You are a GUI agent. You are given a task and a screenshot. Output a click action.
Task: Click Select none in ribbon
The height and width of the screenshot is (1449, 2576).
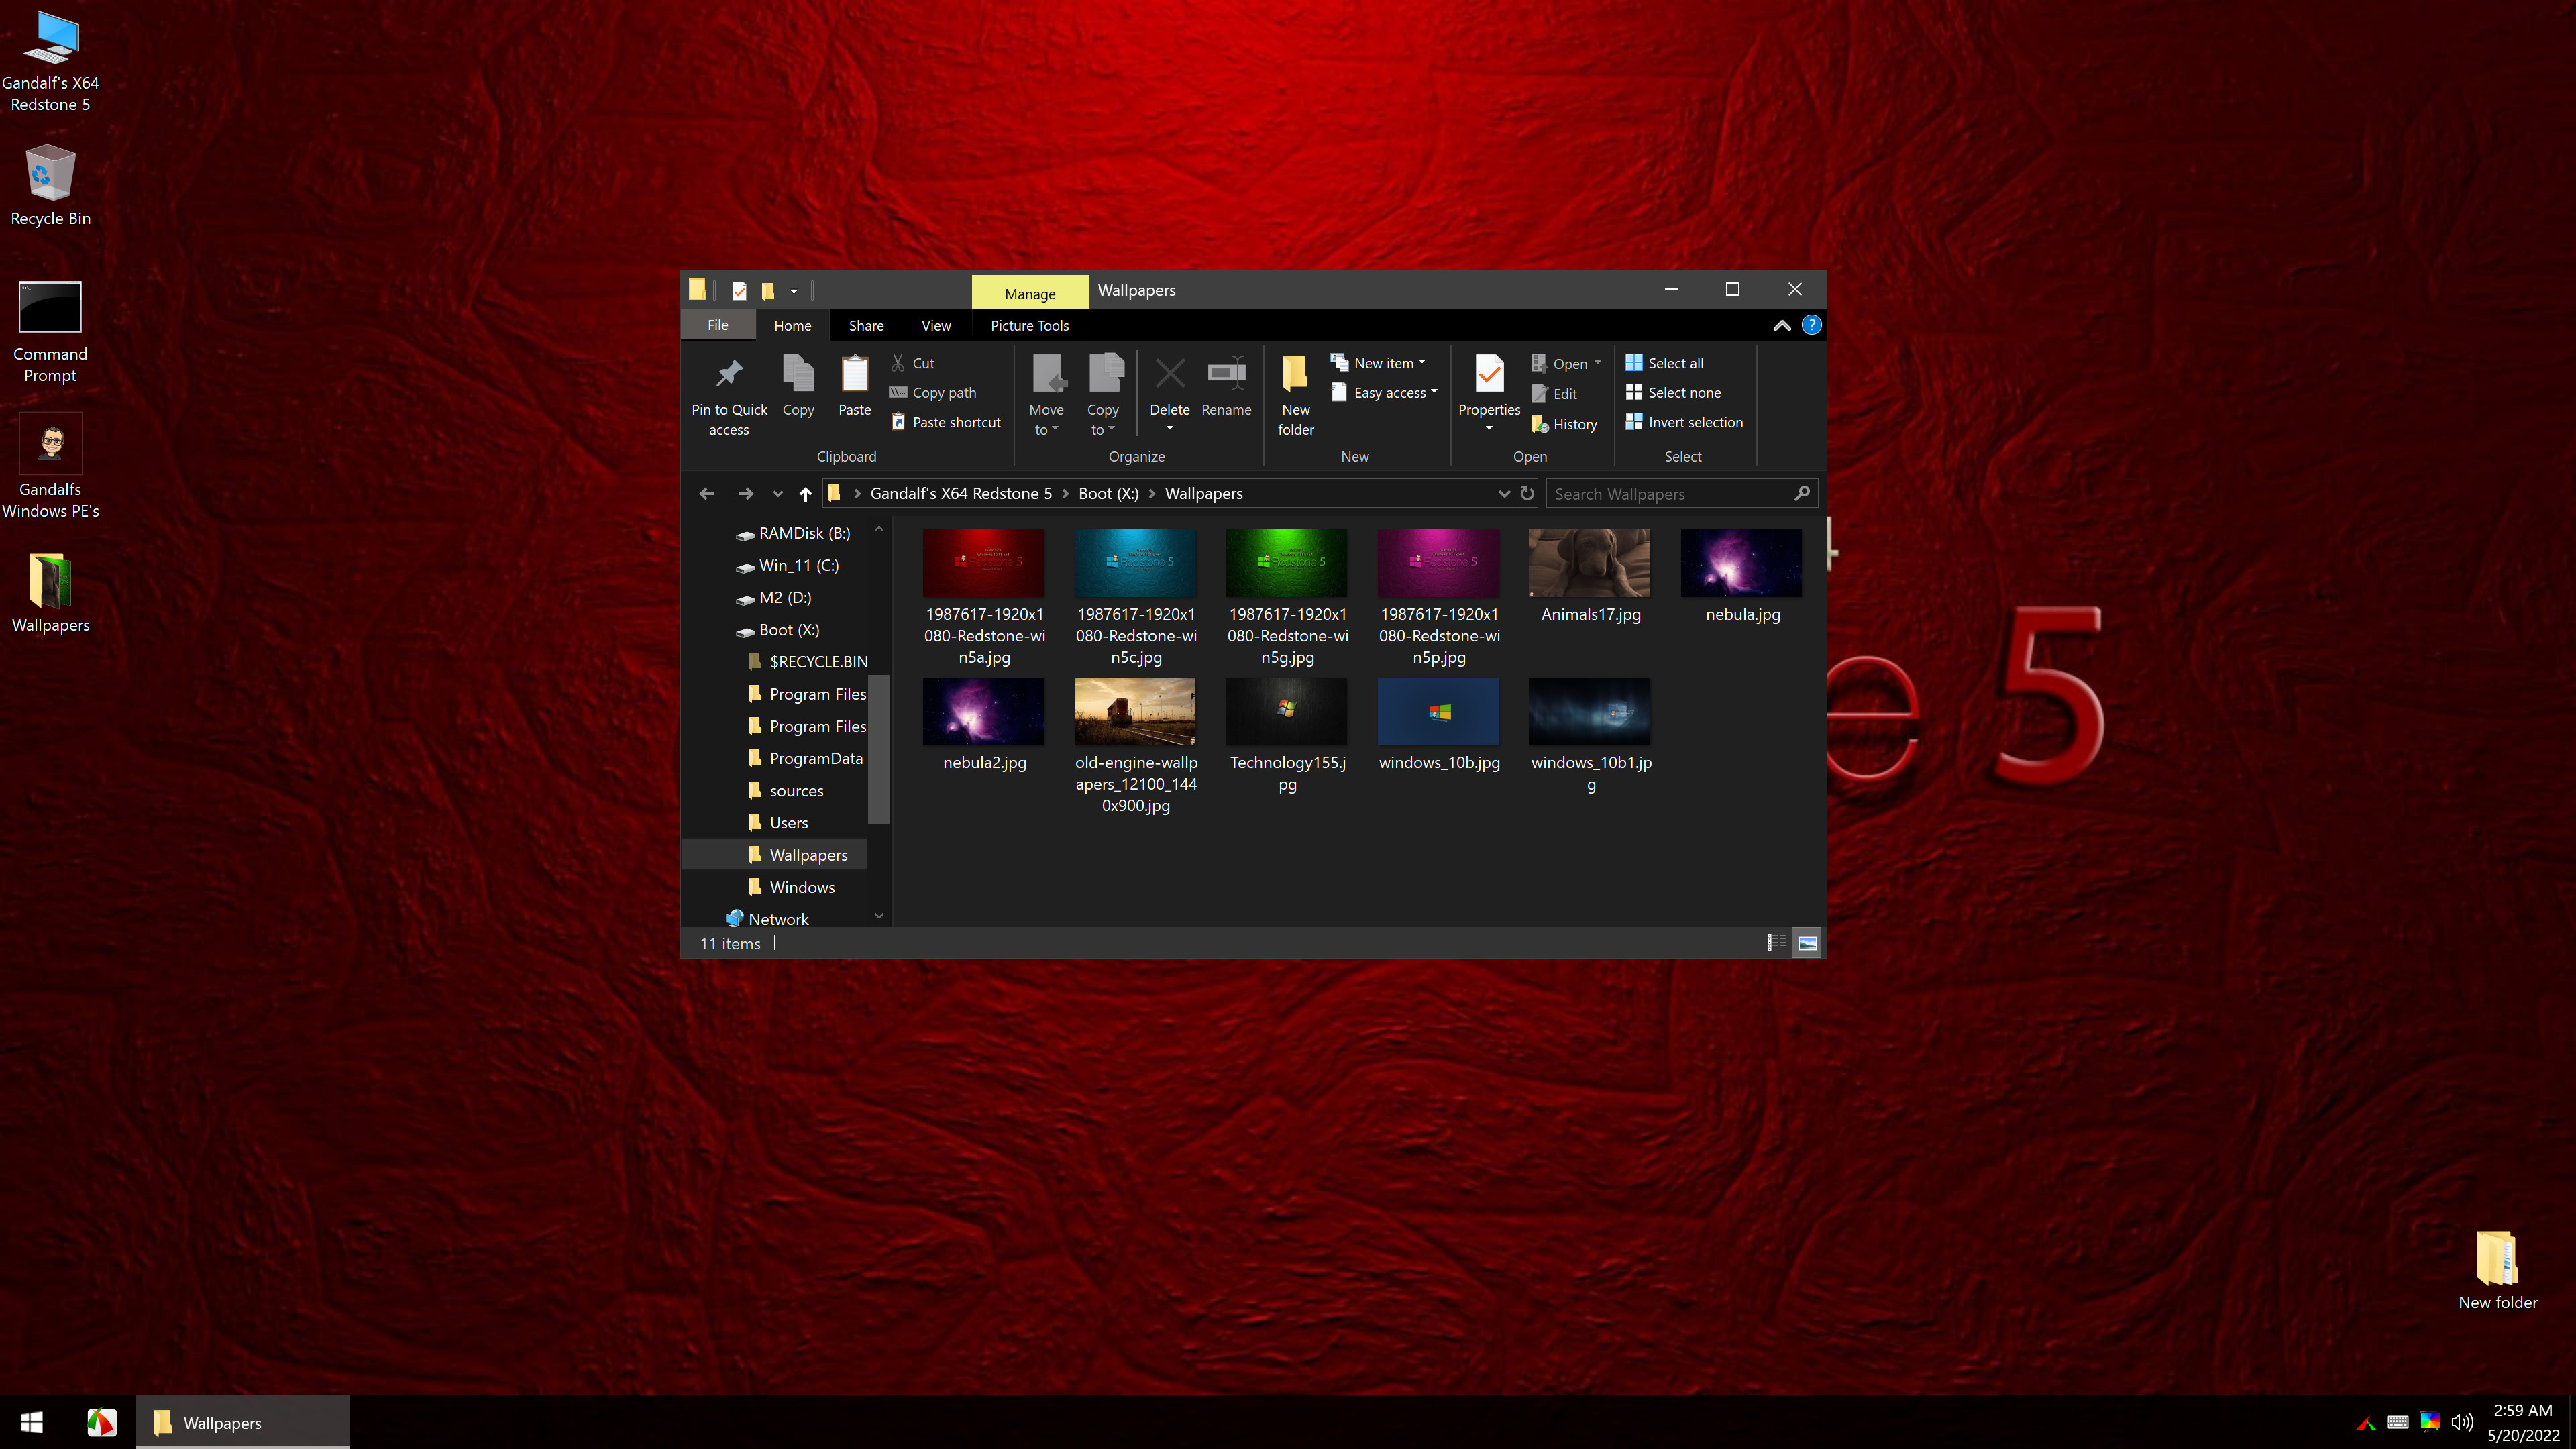point(1673,393)
